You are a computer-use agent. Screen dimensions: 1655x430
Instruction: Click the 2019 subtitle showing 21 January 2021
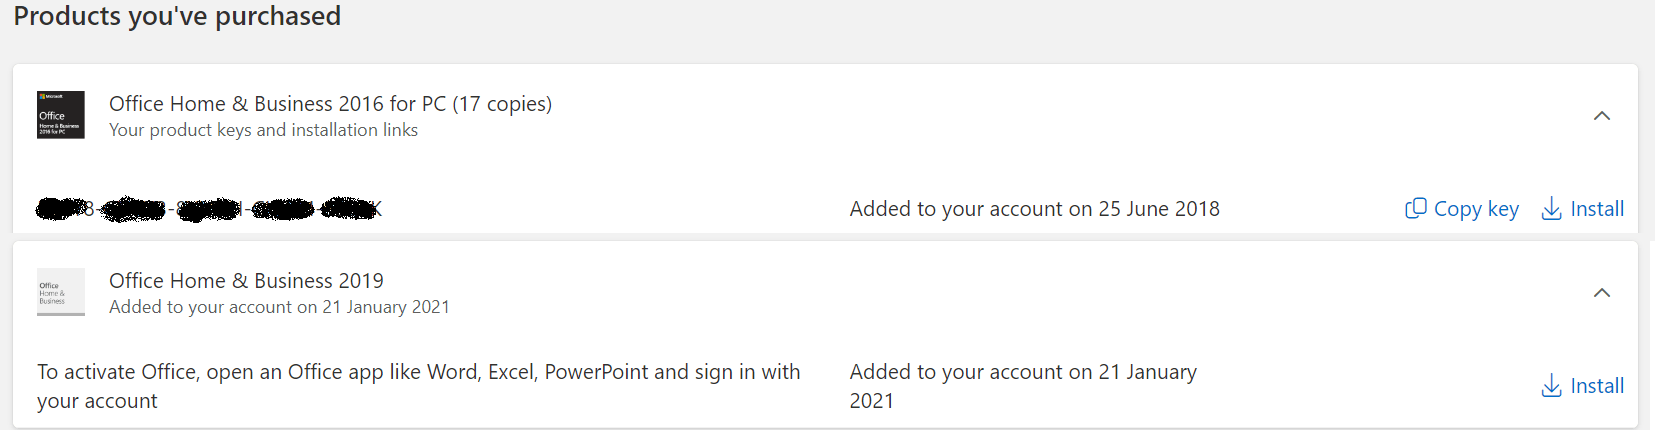[279, 307]
